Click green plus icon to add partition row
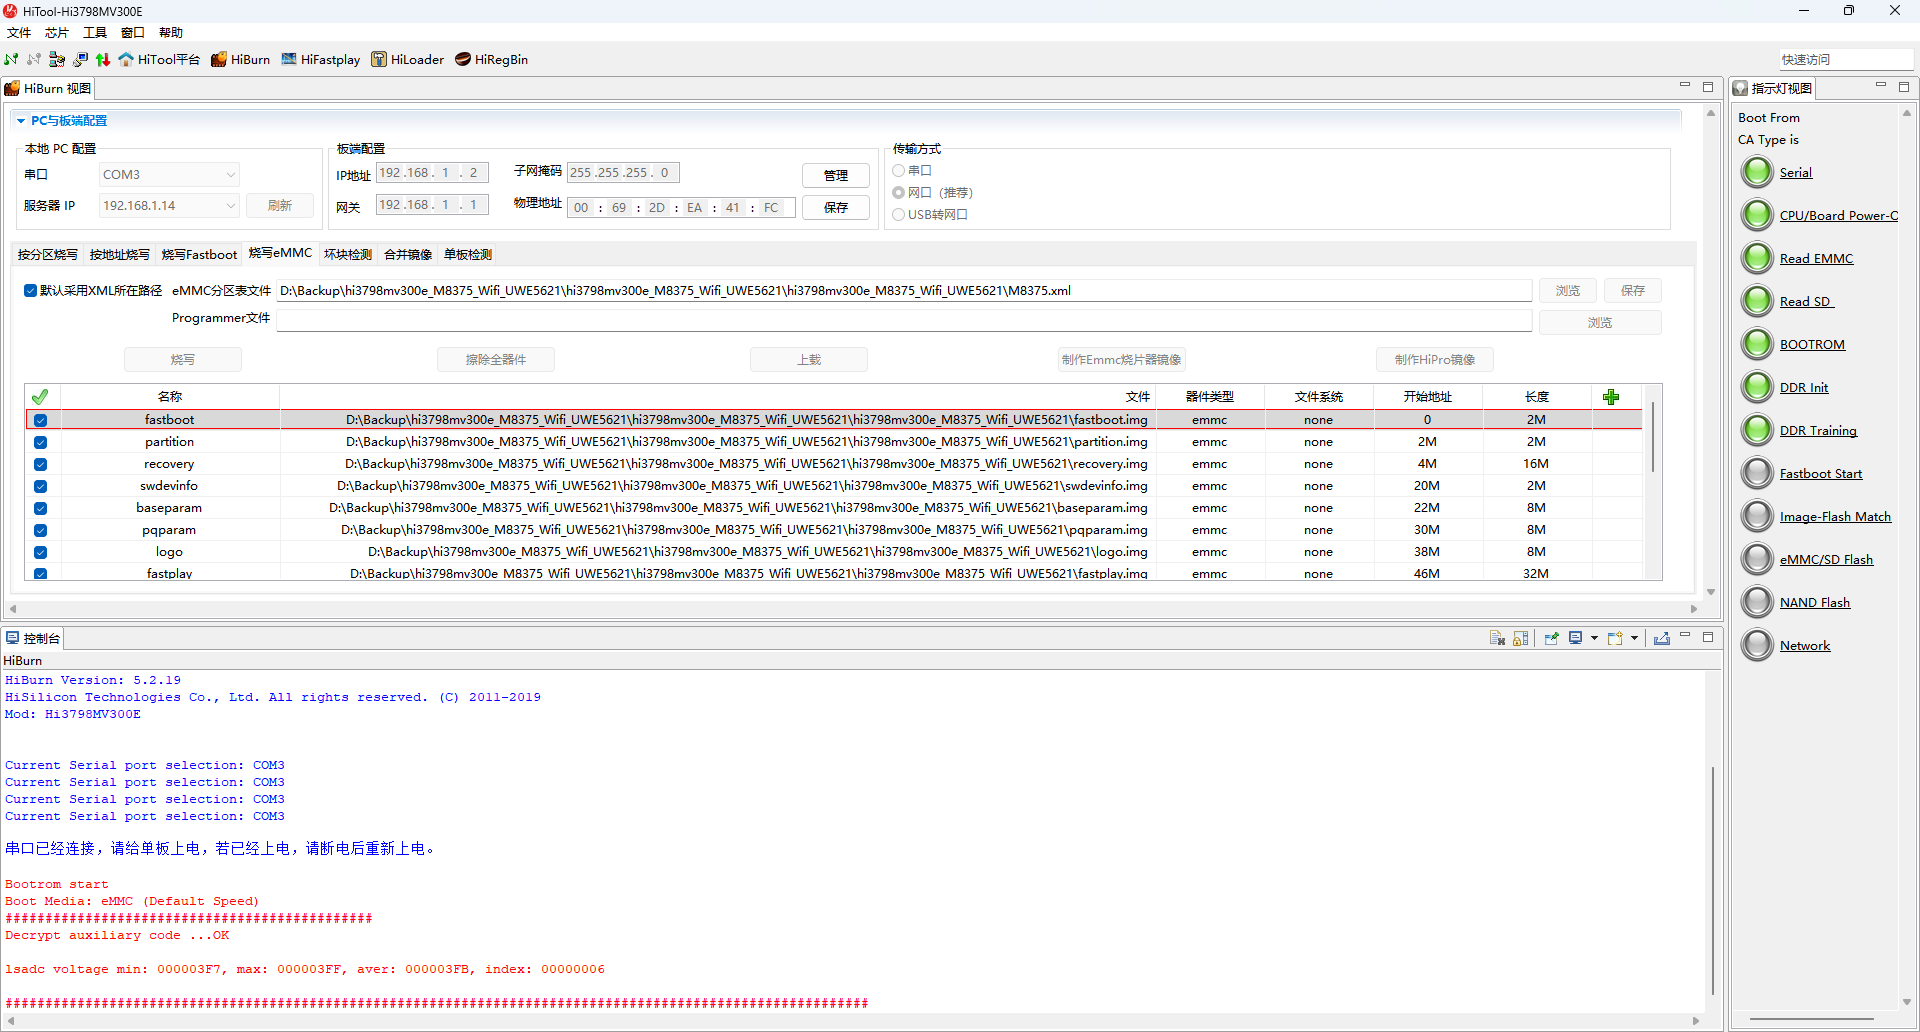The width and height of the screenshot is (1920, 1032). tap(1610, 397)
